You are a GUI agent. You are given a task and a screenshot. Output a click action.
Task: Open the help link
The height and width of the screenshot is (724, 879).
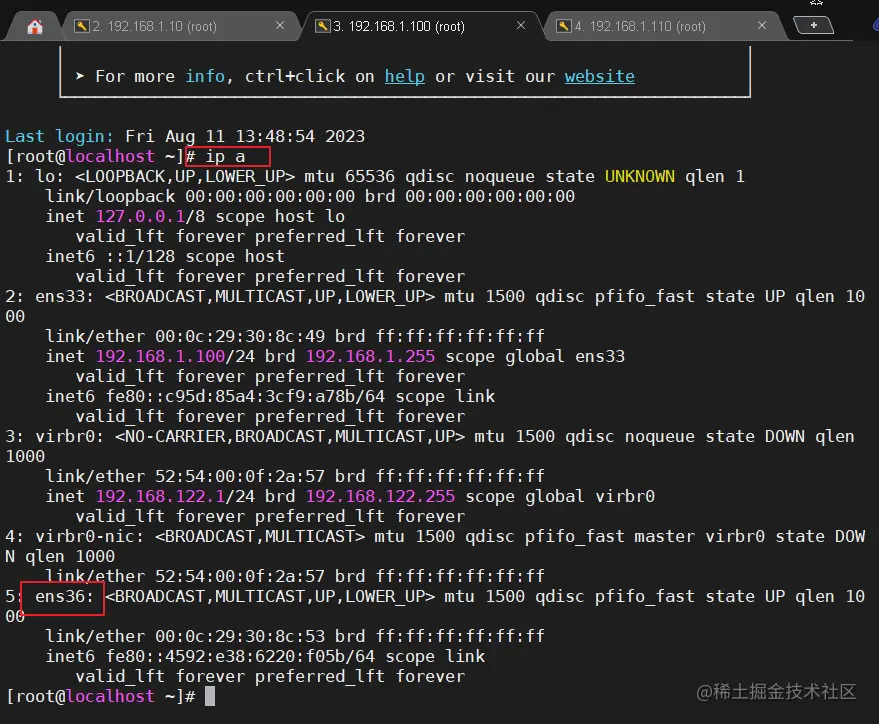405,76
